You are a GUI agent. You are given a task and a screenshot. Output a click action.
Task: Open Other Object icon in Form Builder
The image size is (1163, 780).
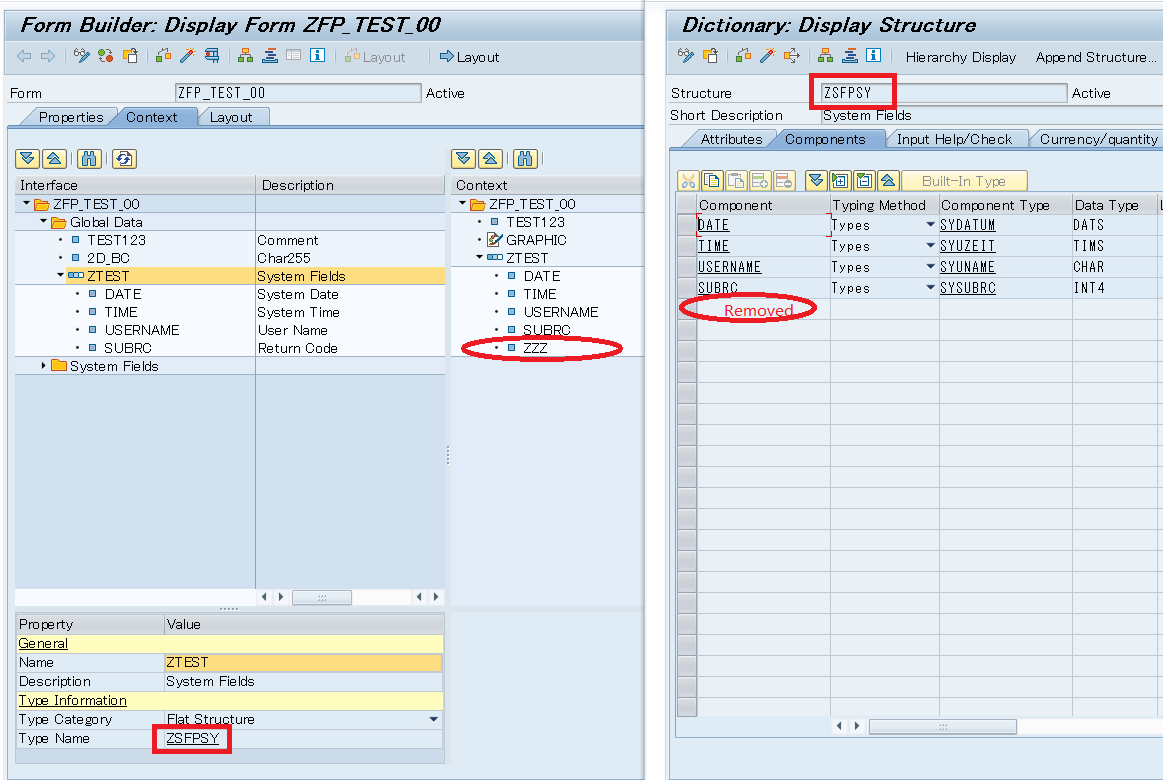click(x=130, y=56)
